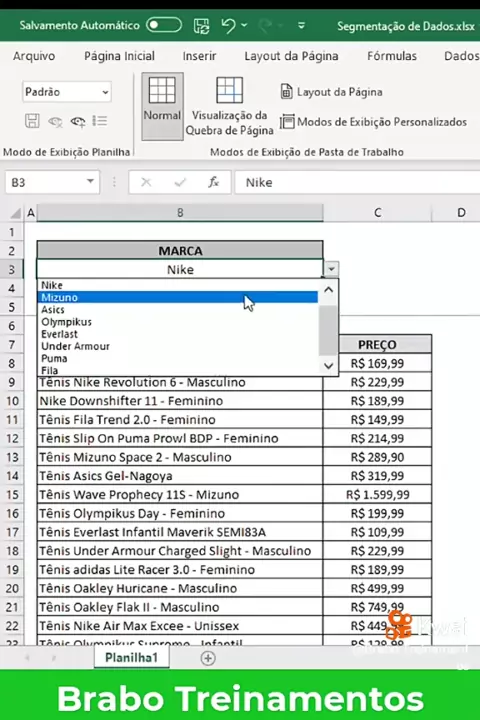
Task: Select the Planilha1 sheet tab
Action: 131,658
